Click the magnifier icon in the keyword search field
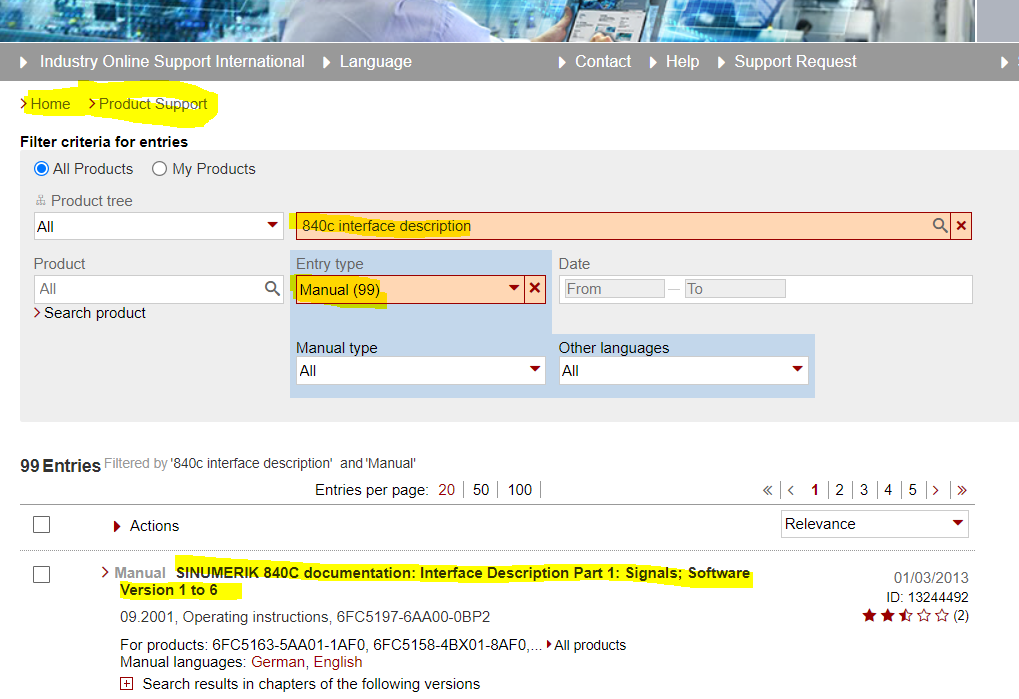Viewport: 1019px width, 699px height. point(940,225)
